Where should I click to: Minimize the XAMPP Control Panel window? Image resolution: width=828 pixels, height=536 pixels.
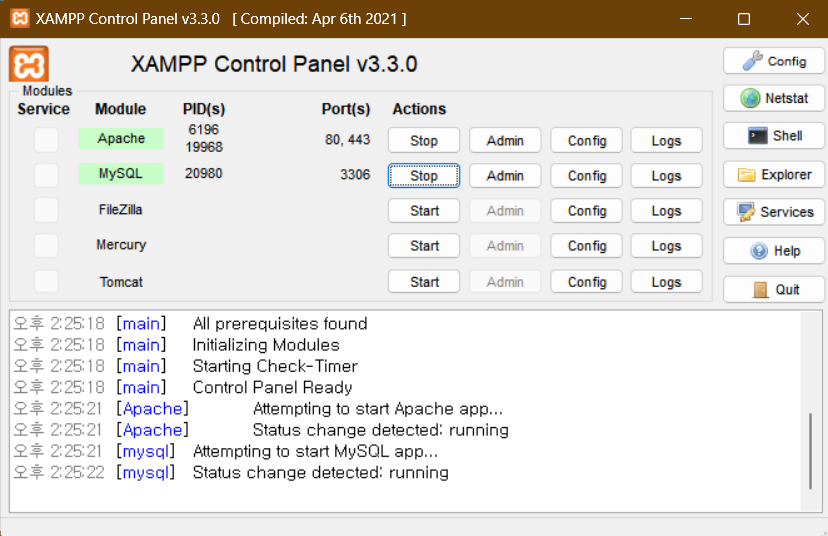pos(686,19)
